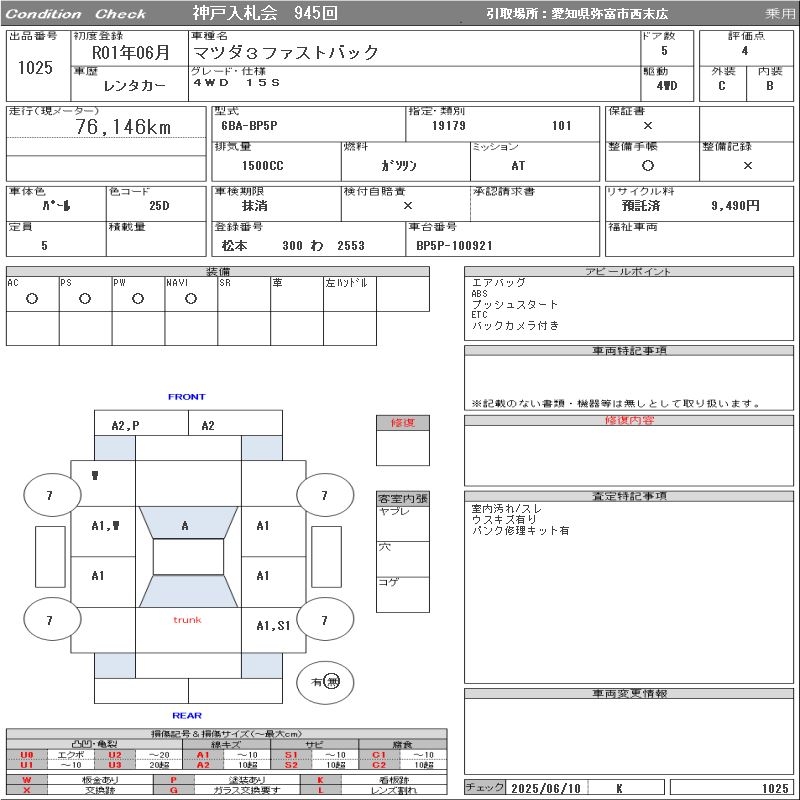Click the red W legend code for 板金あり
The height and width of the screenshot is (800, 800).
[x=27, y=780]
